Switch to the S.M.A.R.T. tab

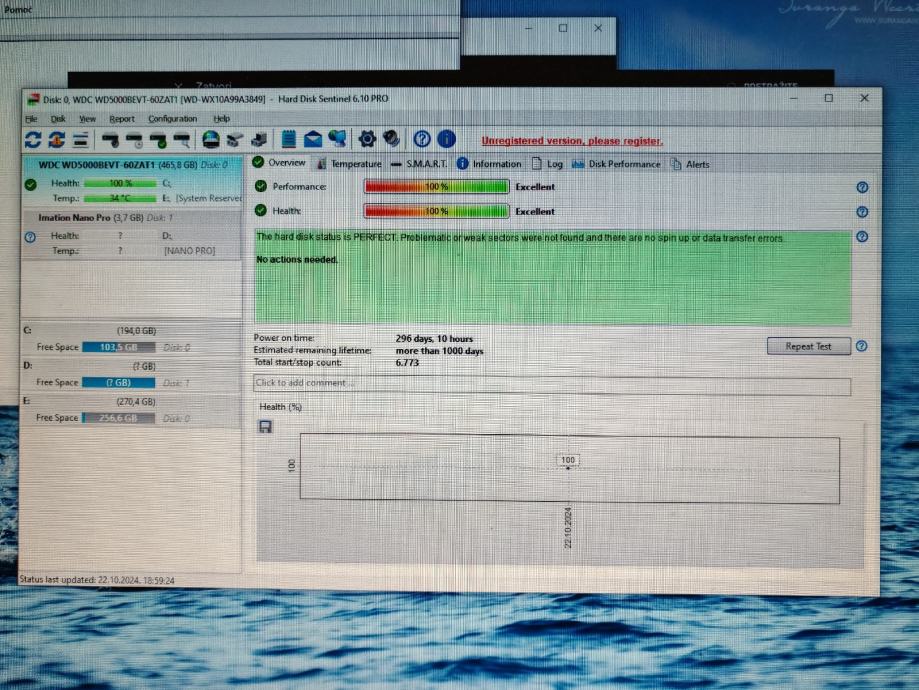[418, 164]
